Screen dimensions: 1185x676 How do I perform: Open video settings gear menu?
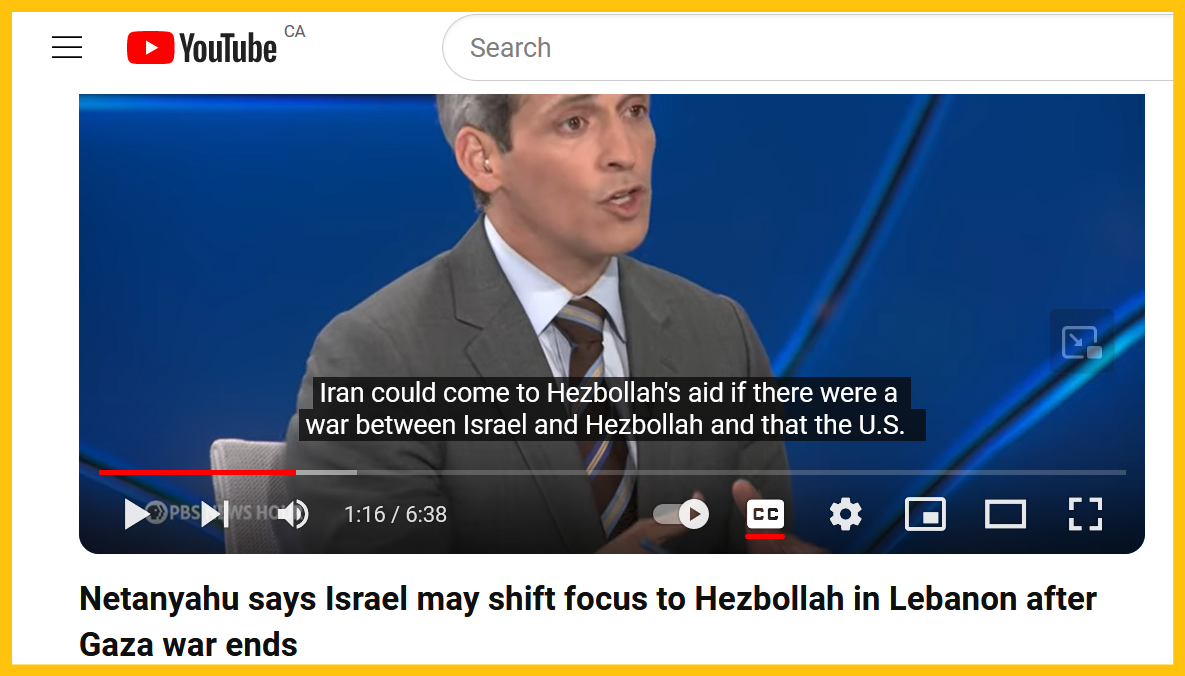[x=846, y=514]
